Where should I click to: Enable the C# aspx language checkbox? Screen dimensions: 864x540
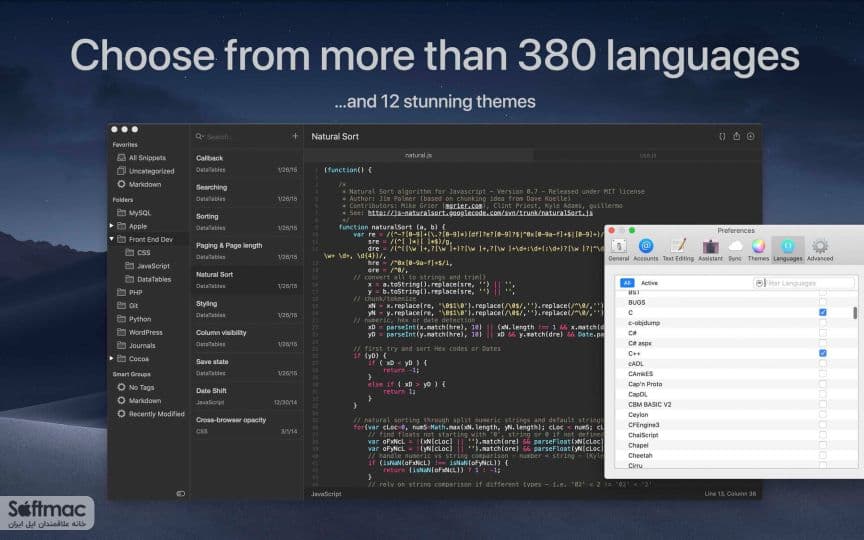[823, 343]
